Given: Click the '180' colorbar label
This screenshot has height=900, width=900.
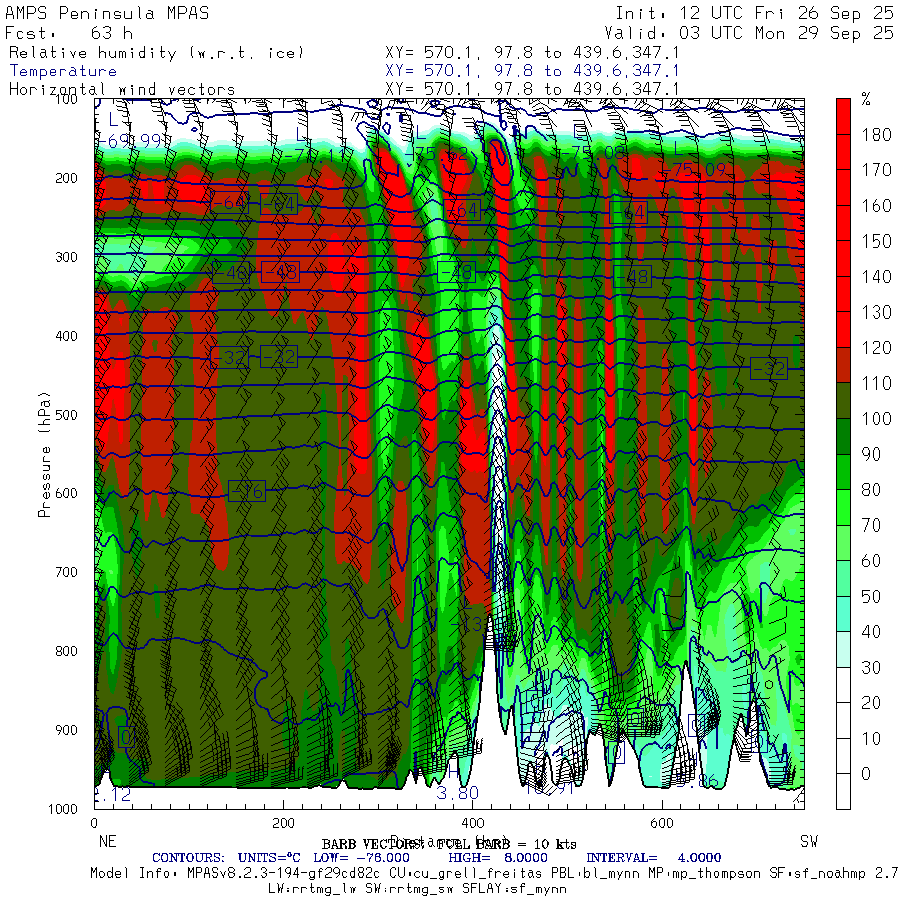Looking at the screenshot, I should (x=876, y=134).
